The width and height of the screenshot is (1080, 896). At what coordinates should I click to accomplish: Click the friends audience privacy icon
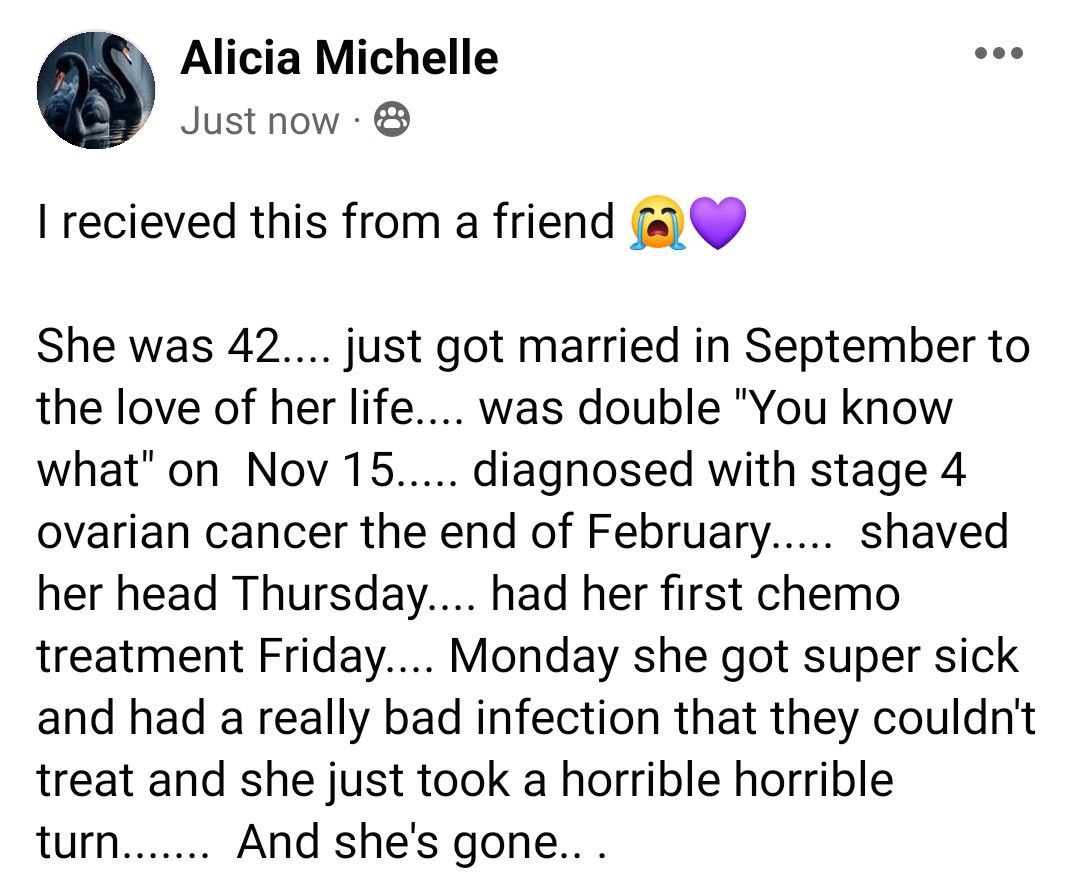click(x=392, y=121)
